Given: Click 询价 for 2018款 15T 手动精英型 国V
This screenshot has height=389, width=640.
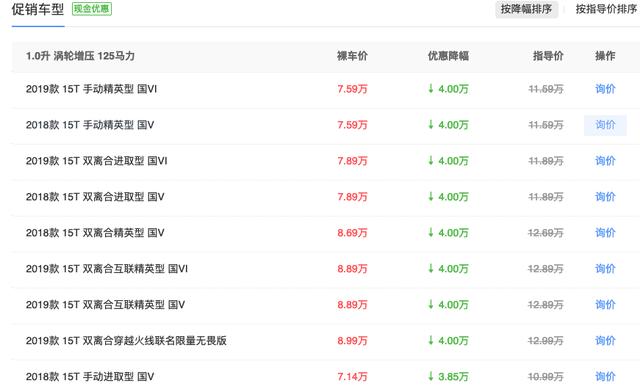Looking at the screenshot, I should tap(605, 125).
